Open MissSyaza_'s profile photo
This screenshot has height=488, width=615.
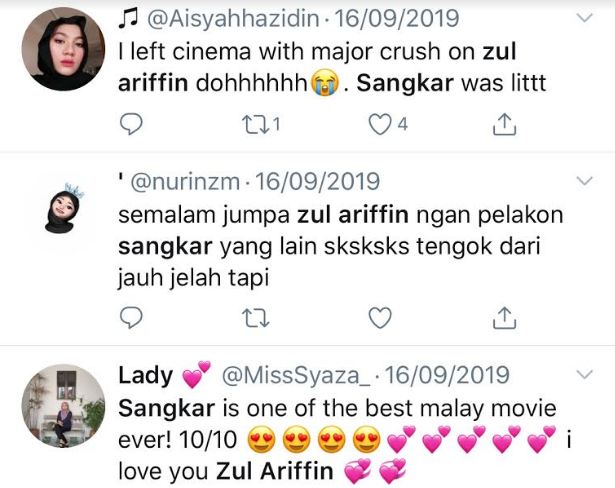point(63,406)
